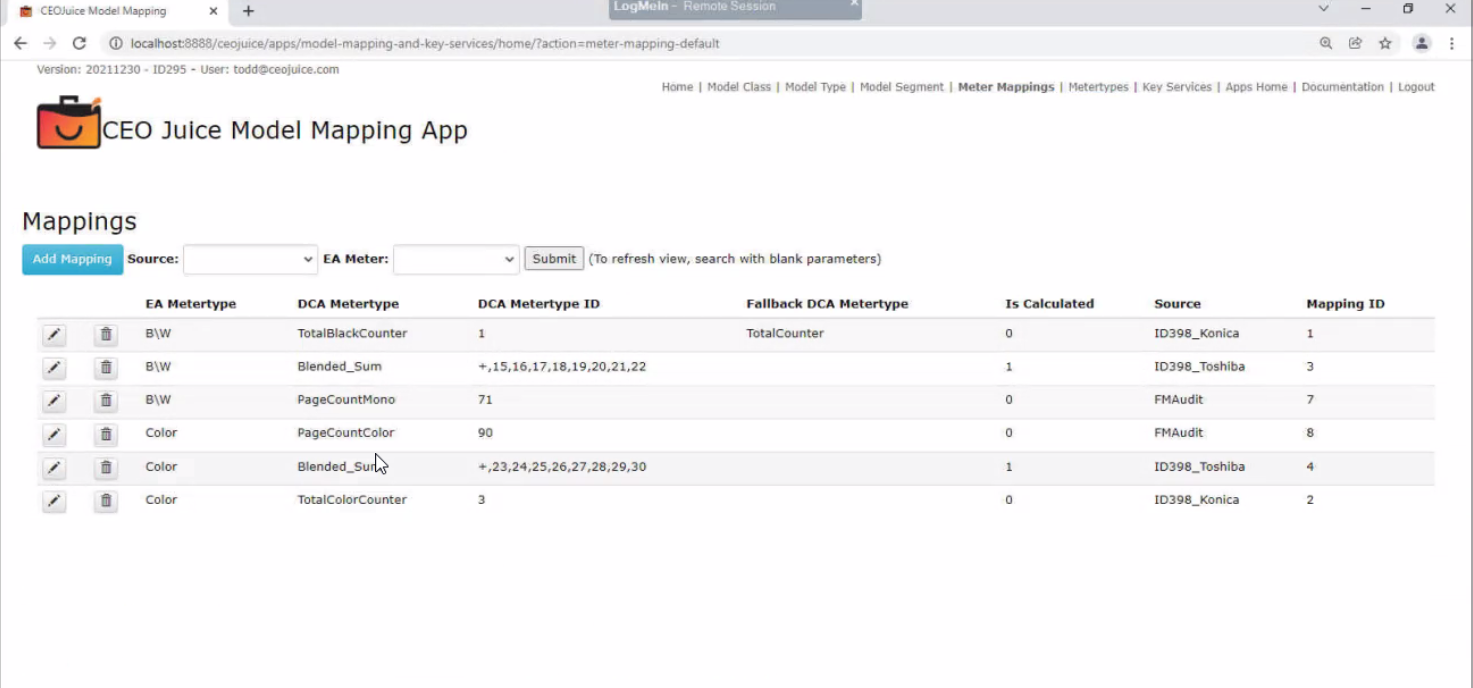Click the Fallback DCA Metertype header

827,304
